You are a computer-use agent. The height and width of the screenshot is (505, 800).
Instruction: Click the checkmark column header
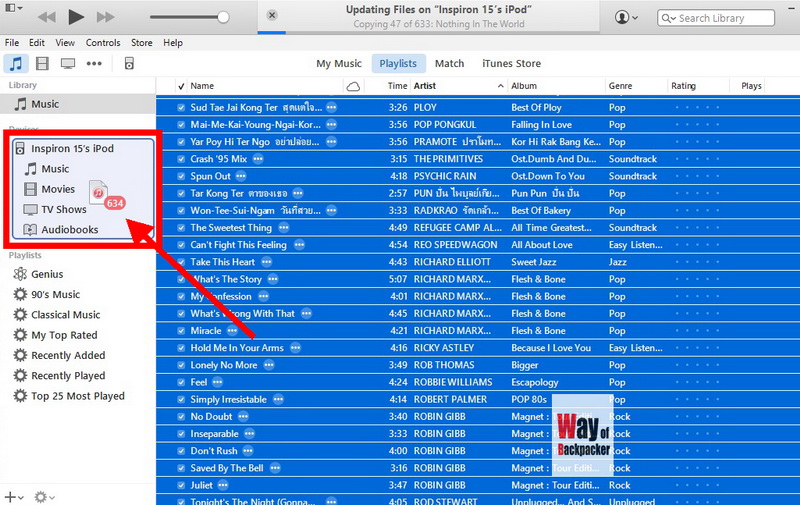tap(181, 86)
